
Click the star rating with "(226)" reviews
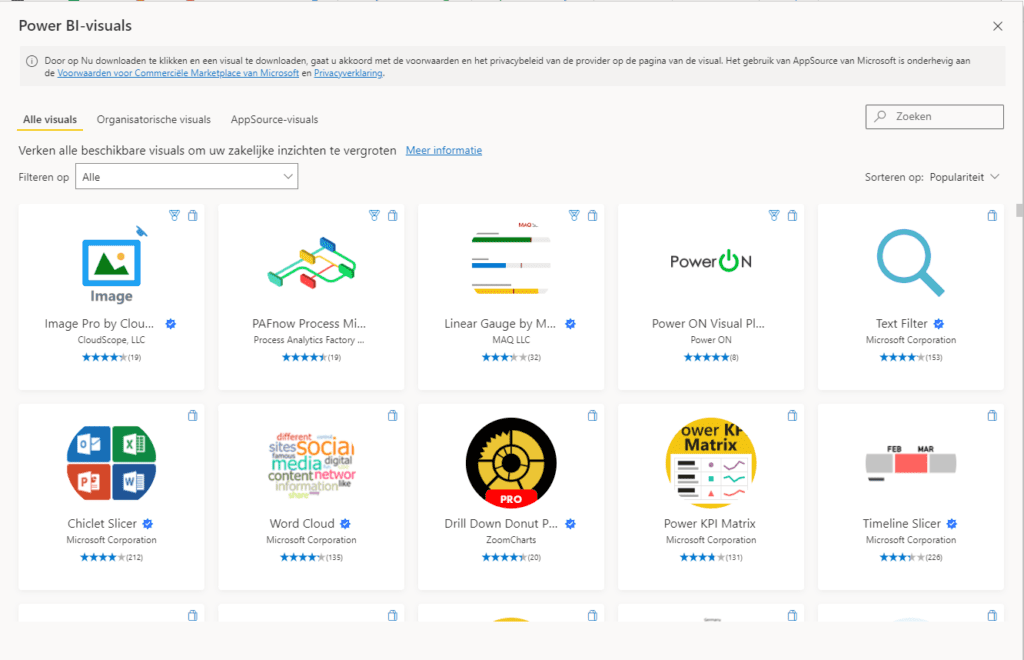click(911, 557)
